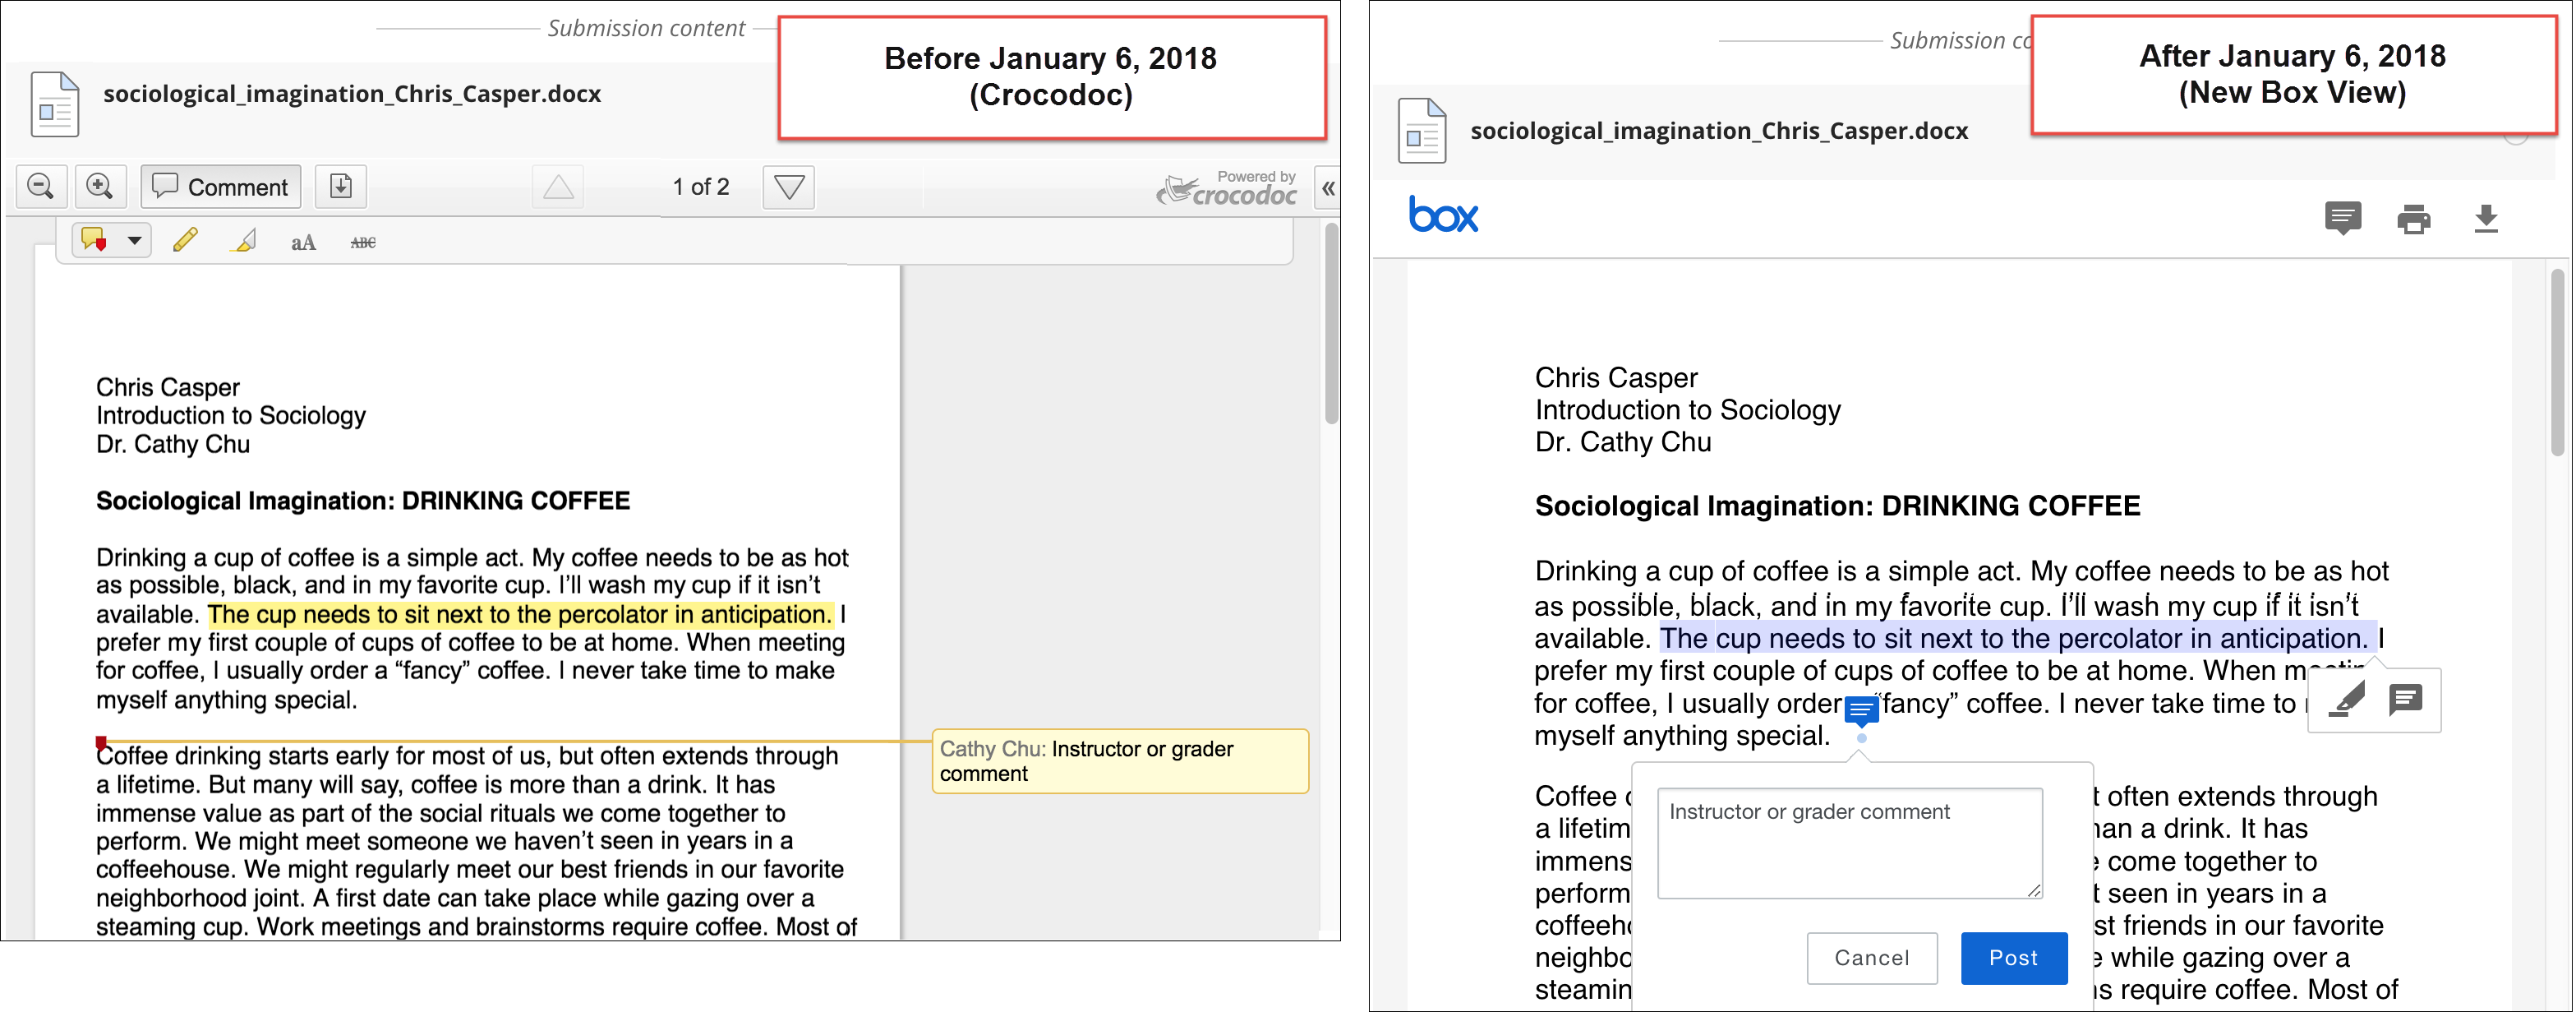Toggle the Comment button in Crocodoc toolbar
This screenshot has width=2576, height=1012.
(x=220, y=187)
